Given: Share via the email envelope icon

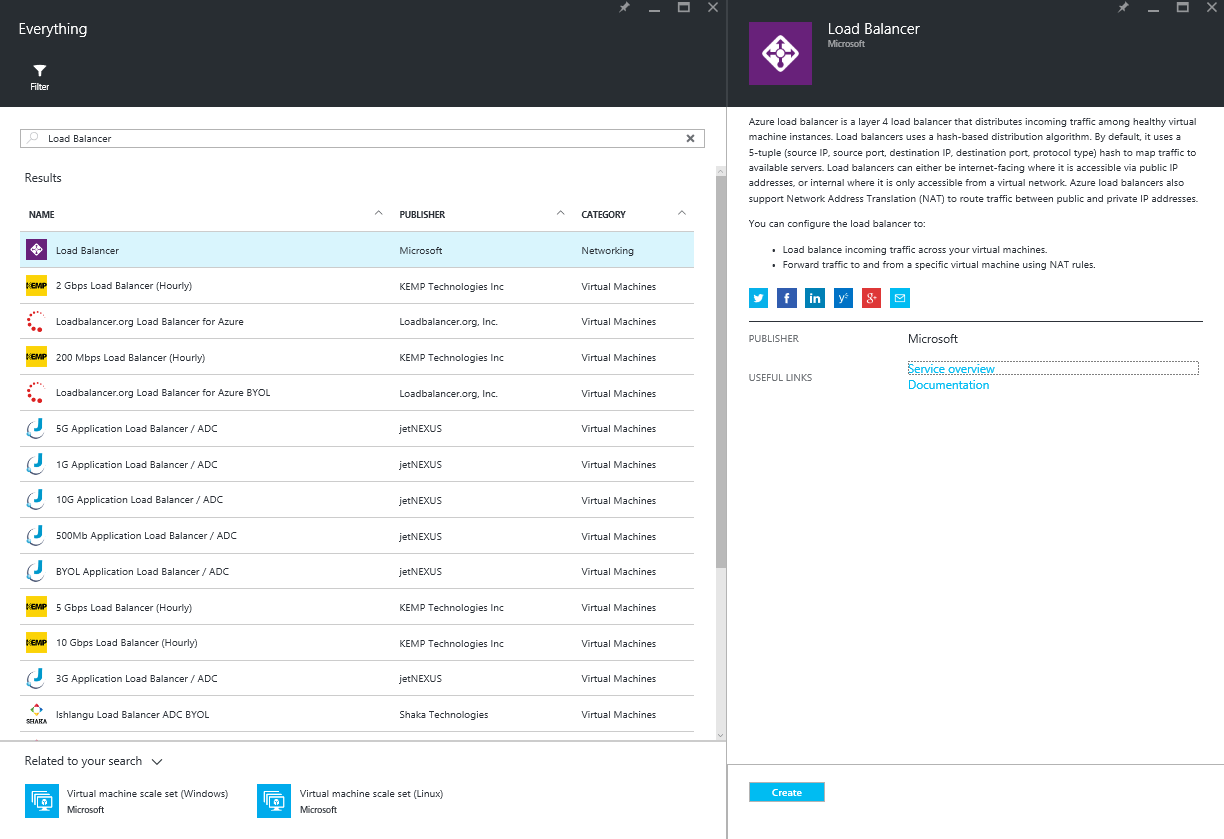Looking at the screenshot, I should pos(900,298).
